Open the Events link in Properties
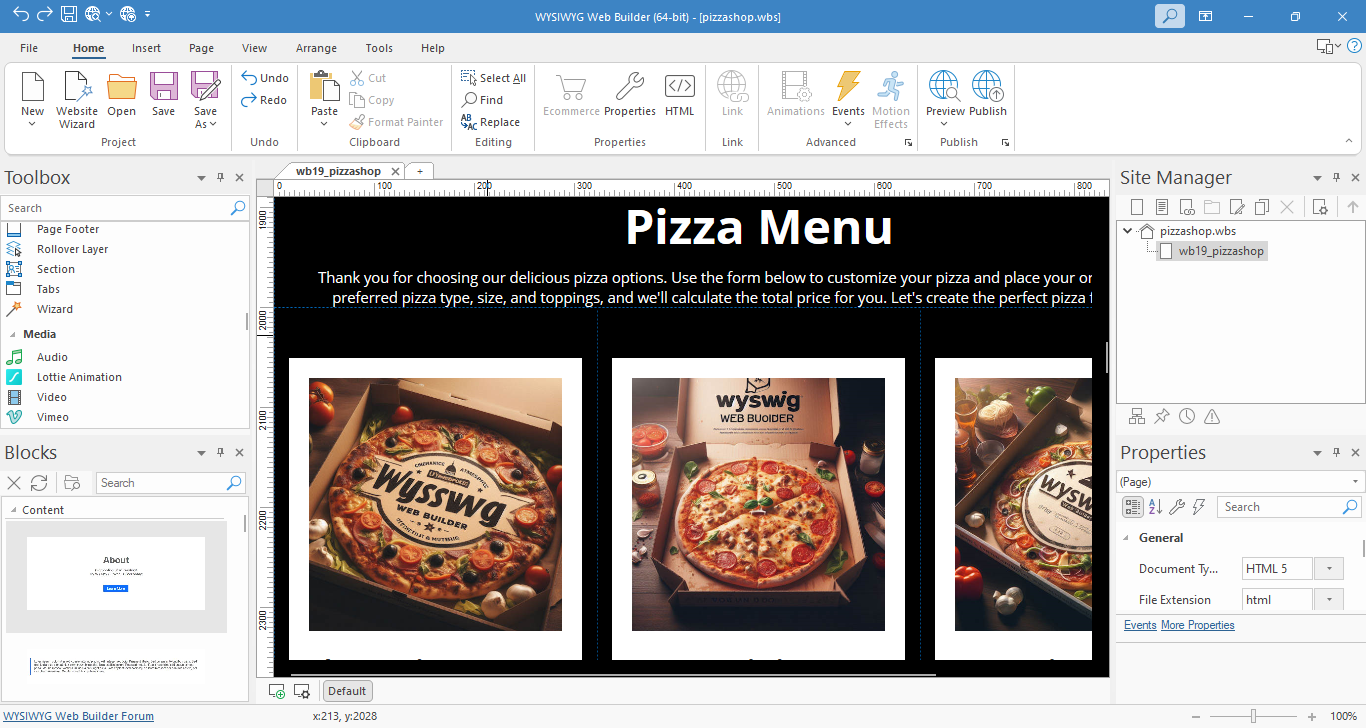 [1140, 625]
